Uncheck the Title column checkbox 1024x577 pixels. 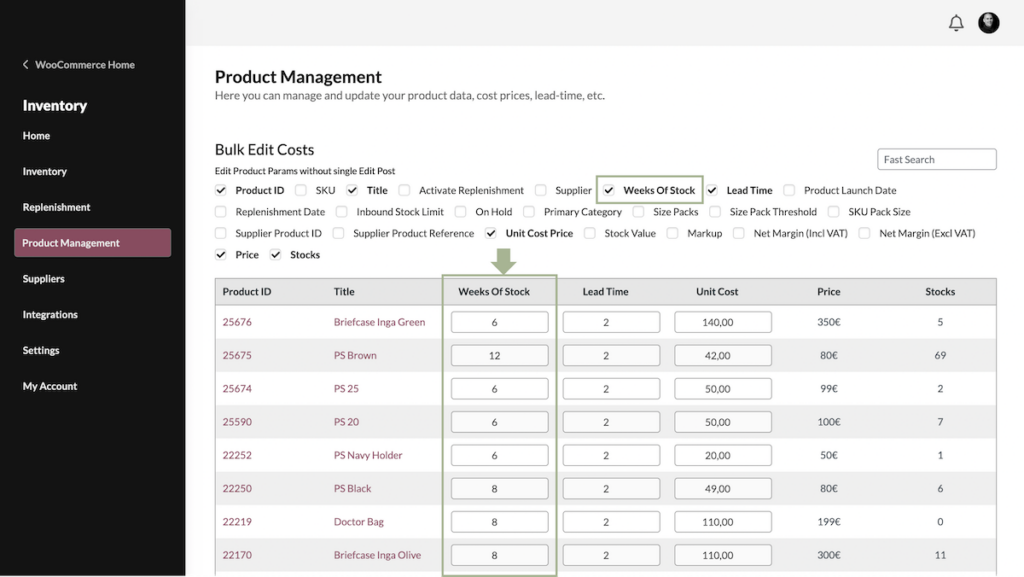pyautogui.click(x=352, y=190)
